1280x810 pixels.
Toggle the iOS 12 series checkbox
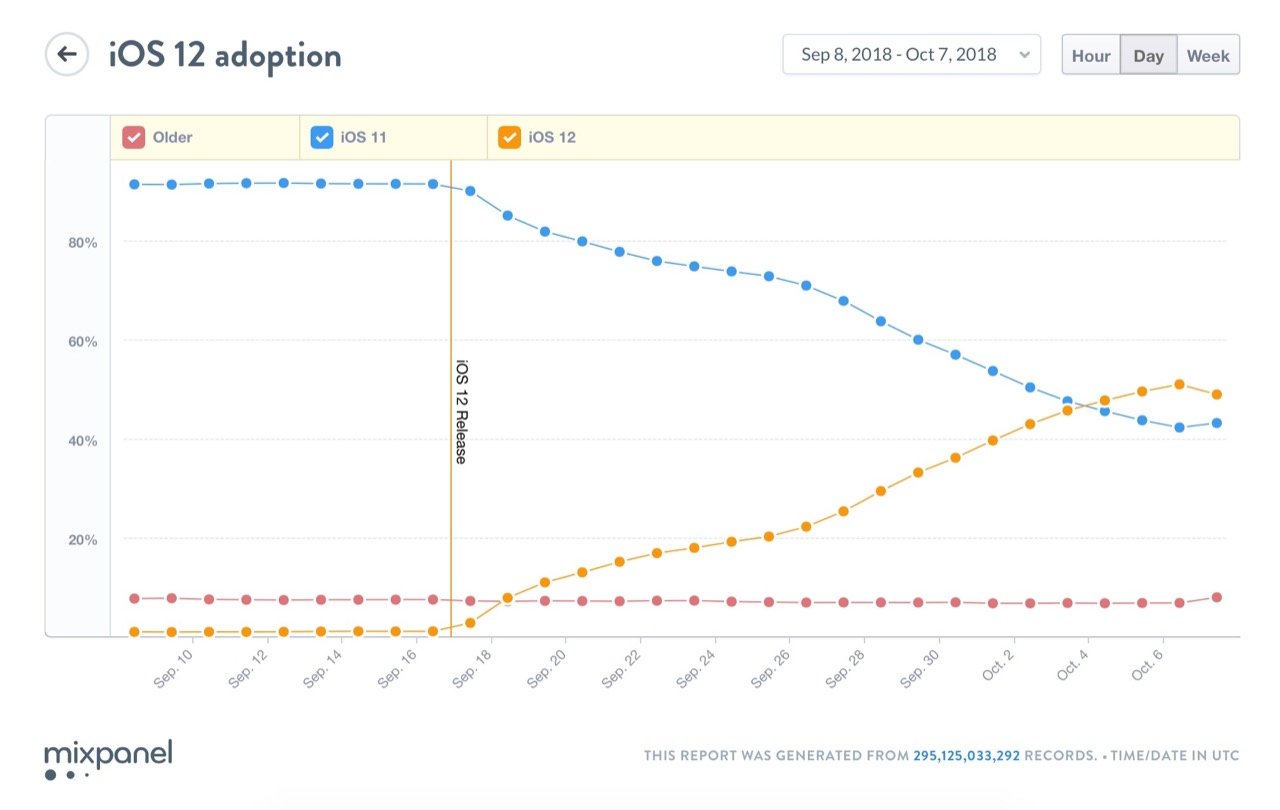click(x=509, y=137)
